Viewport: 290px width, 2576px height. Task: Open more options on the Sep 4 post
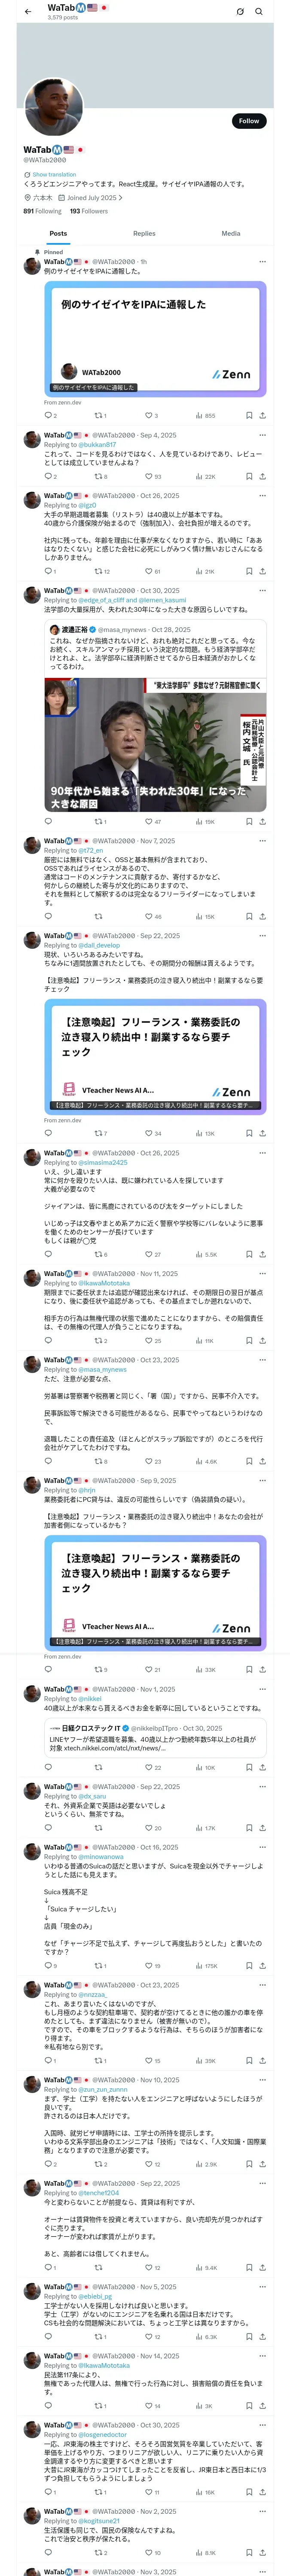pos(262,435)
